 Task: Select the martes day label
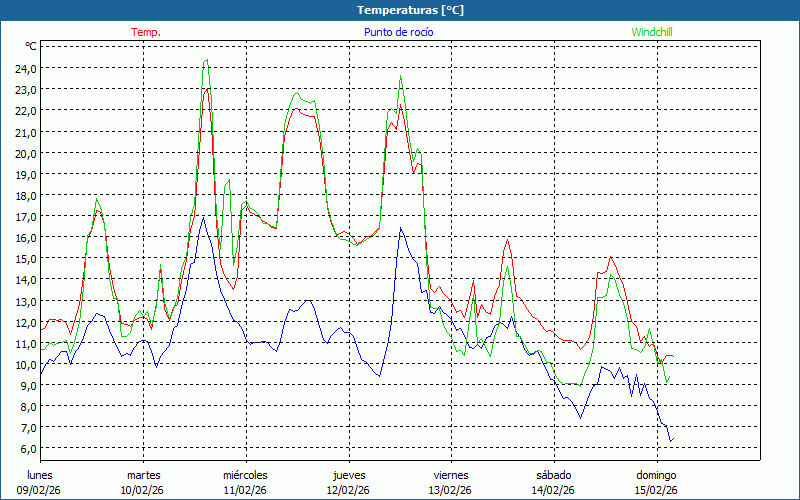coord(143,475)
